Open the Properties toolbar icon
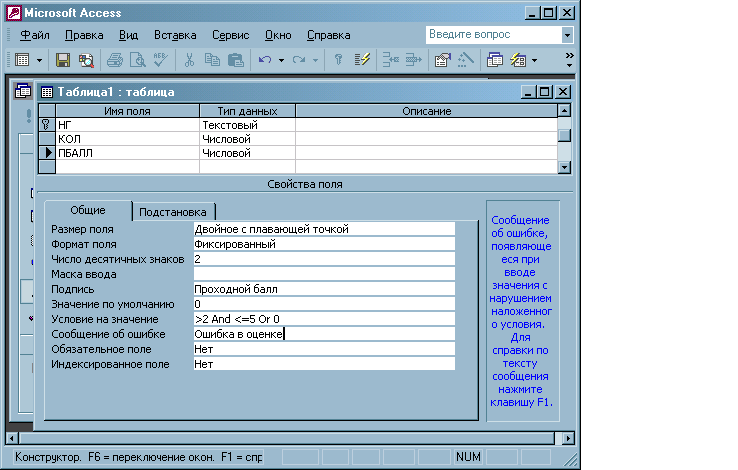 click(442, 60)
